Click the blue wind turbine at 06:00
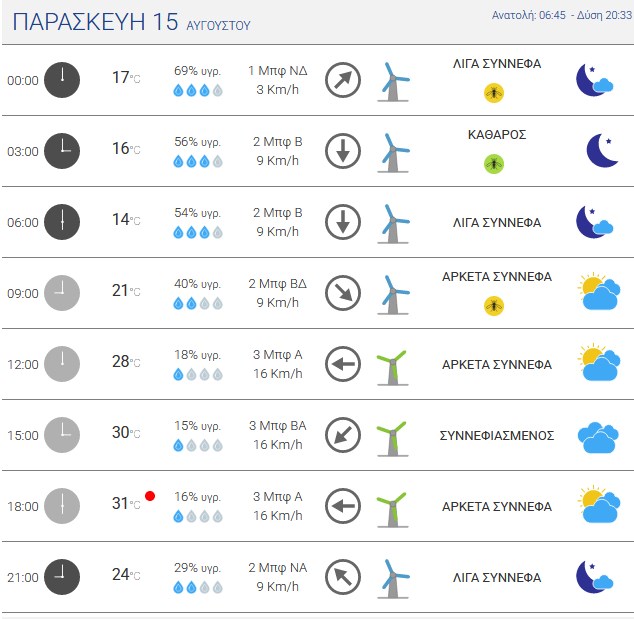 tap(393, 224)
